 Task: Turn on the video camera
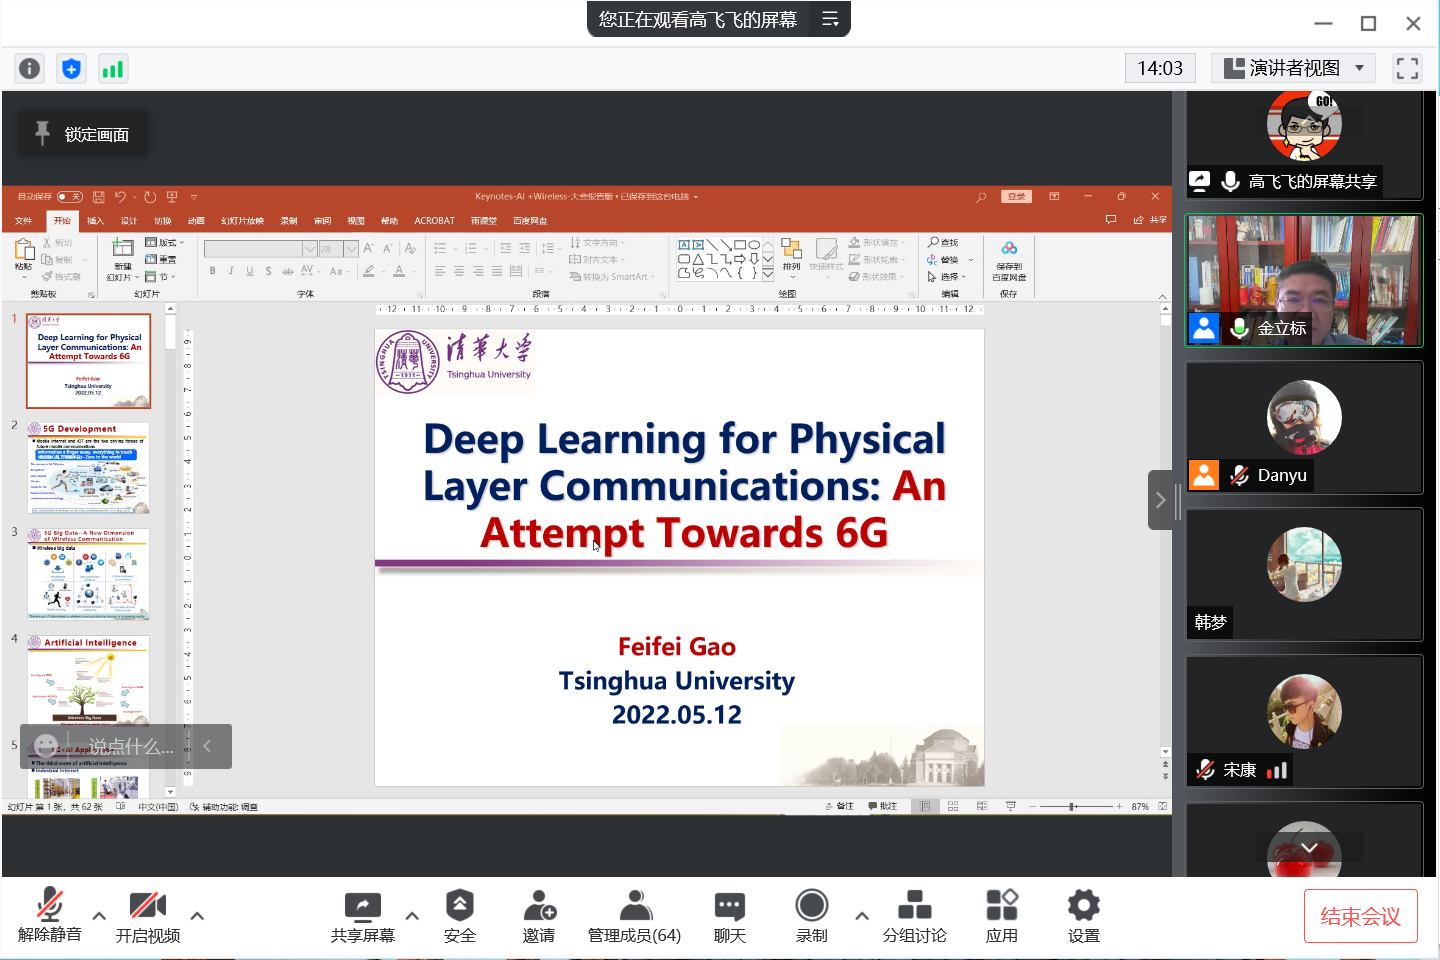[148, 916]
